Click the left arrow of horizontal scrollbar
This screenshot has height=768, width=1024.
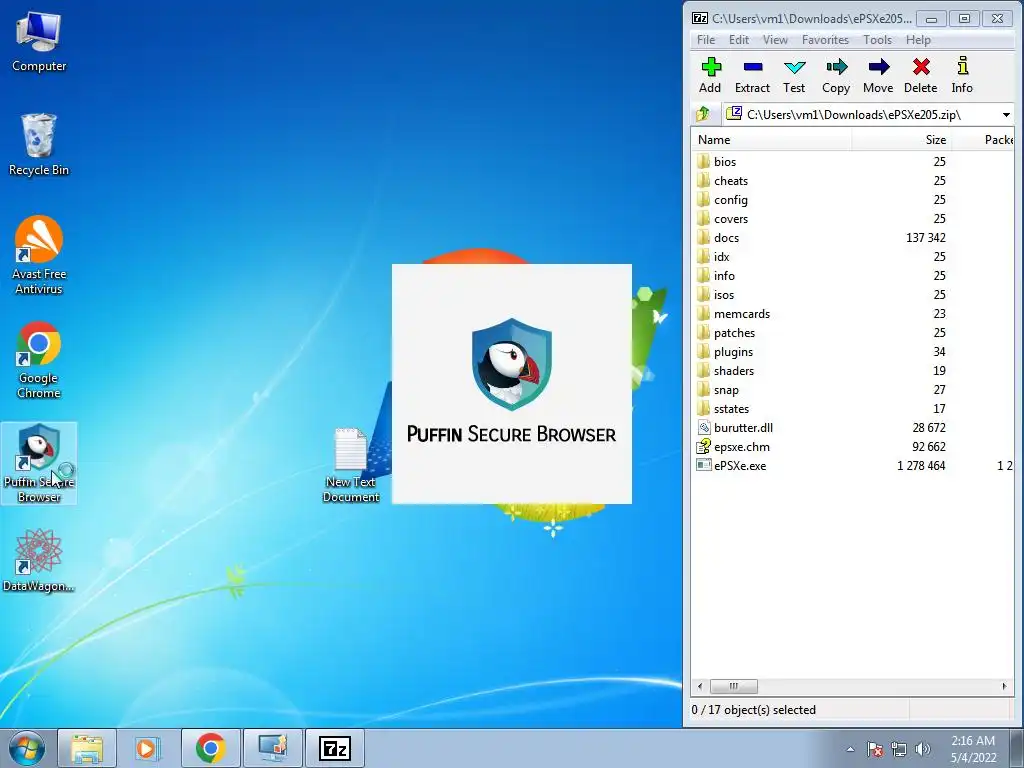pos(700,686)
